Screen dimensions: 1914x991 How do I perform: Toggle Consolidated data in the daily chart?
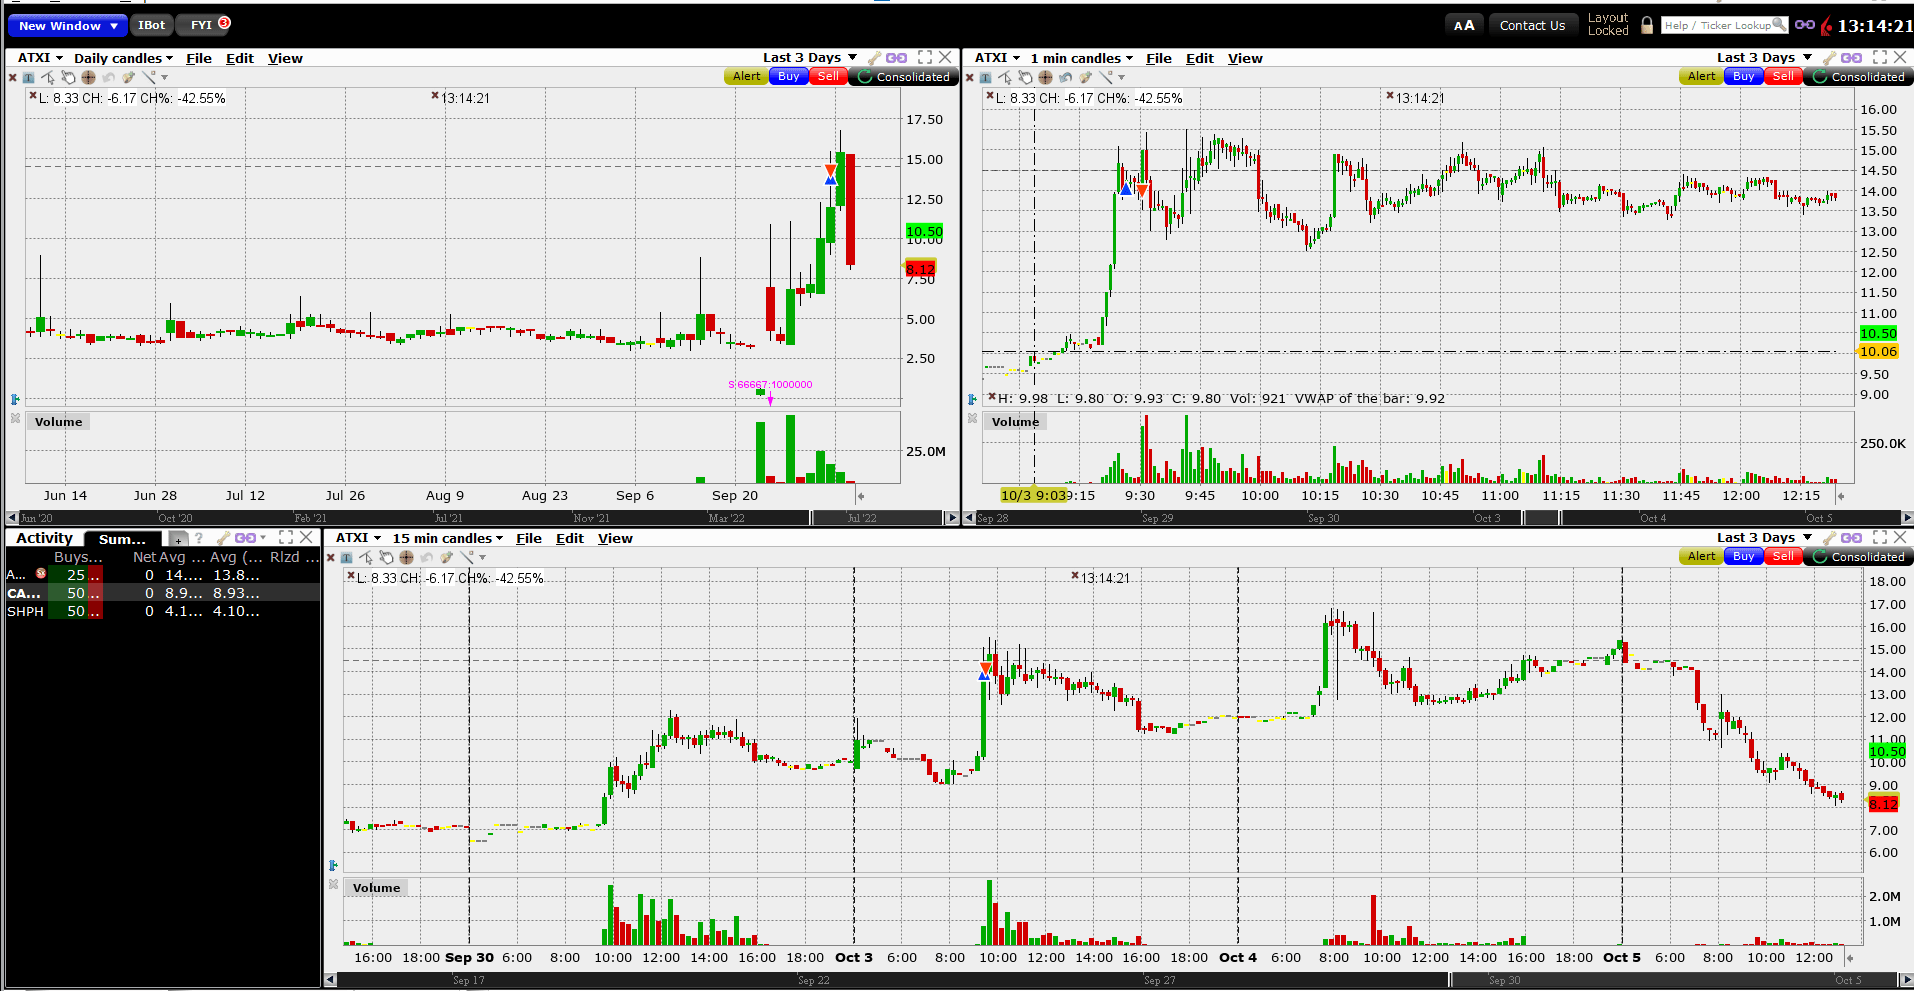[904, 77]
